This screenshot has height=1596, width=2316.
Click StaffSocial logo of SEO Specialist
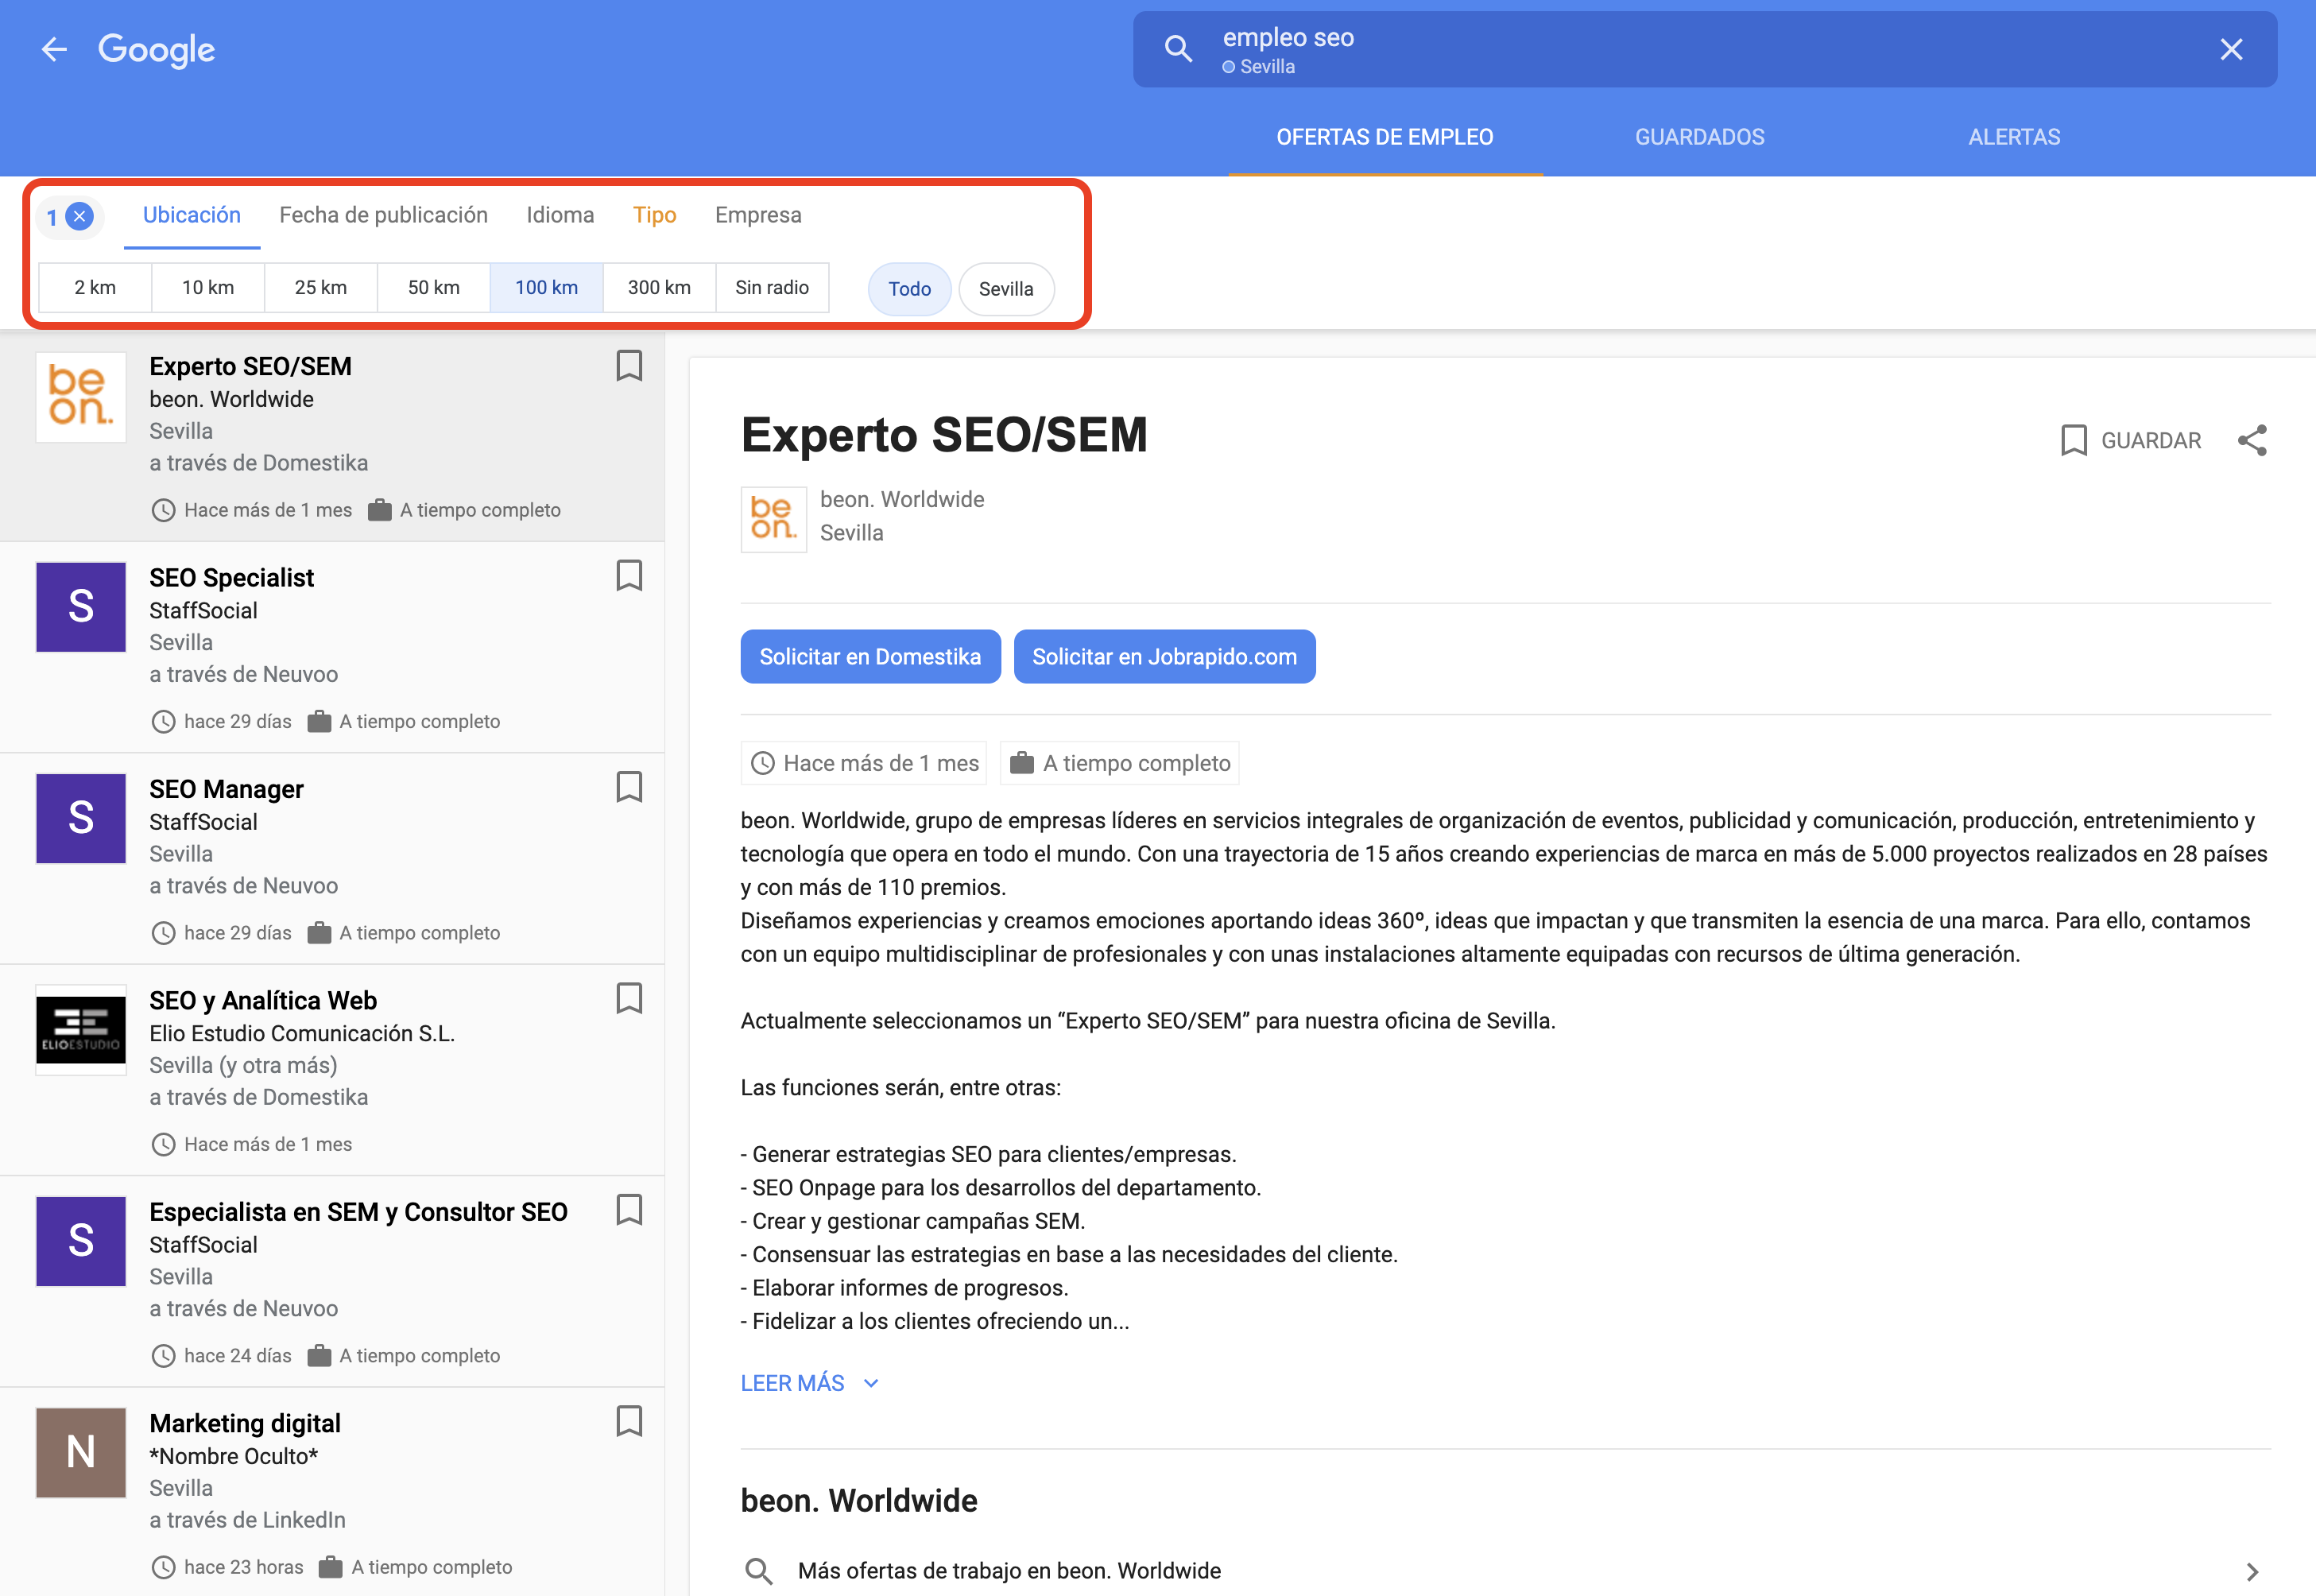pyautogui.click(x=81, y=607)
